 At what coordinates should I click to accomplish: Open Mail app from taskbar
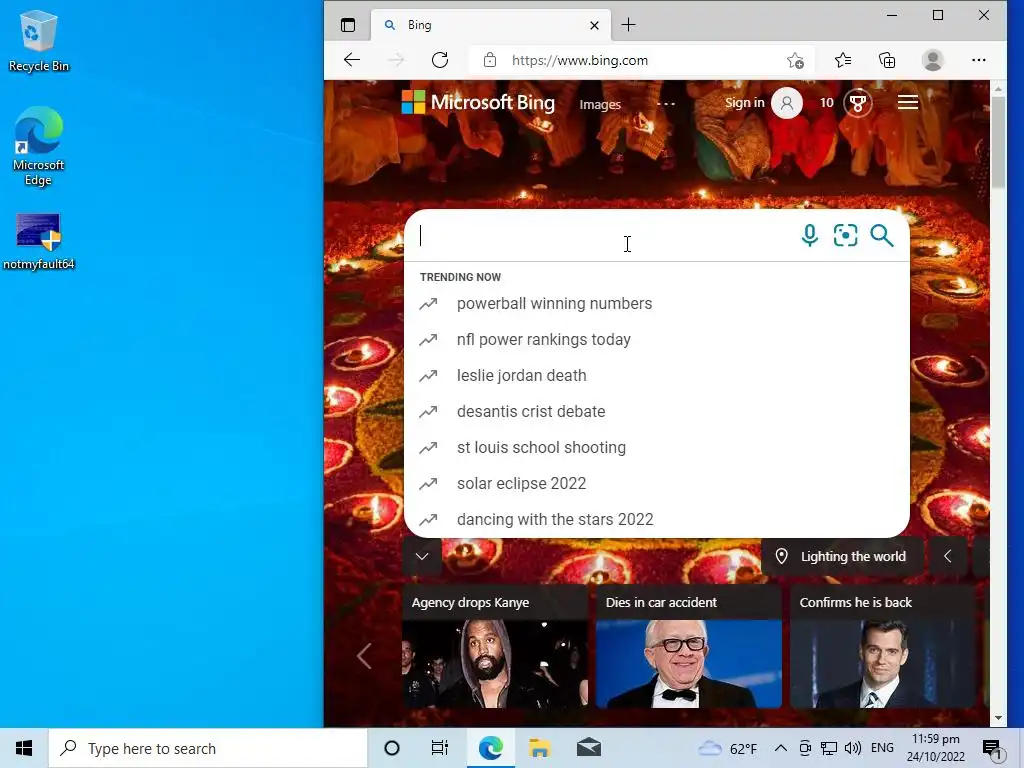588,748
